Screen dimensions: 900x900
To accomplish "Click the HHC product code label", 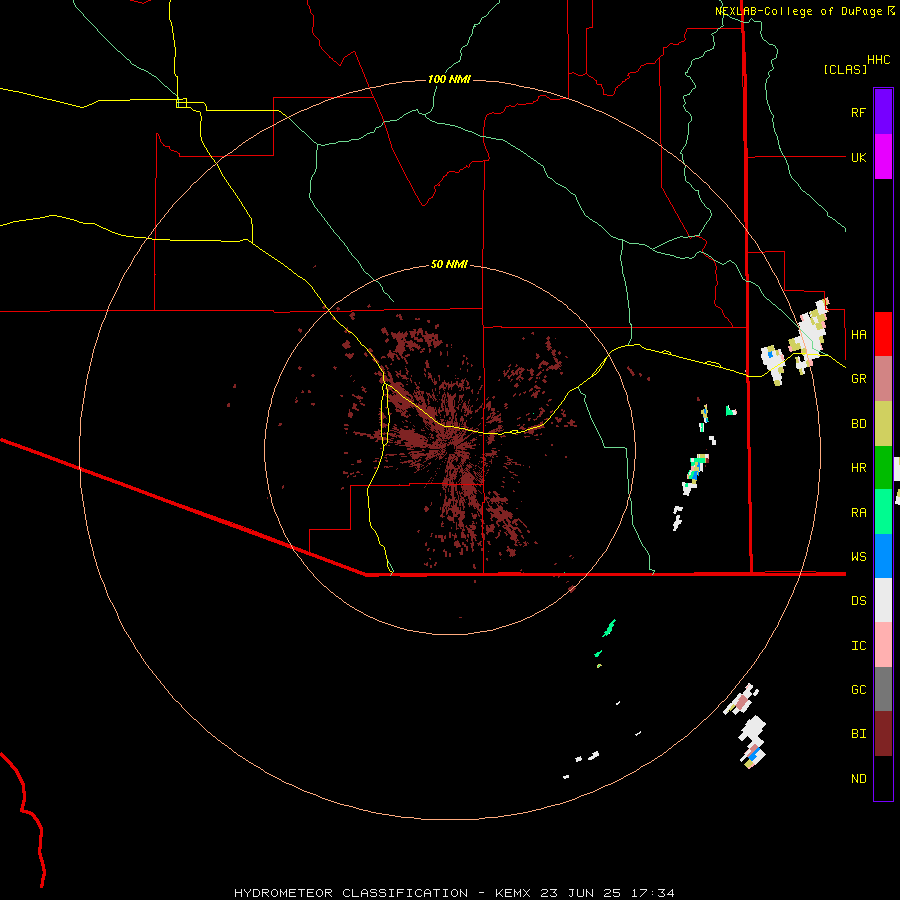I will 878,59.
